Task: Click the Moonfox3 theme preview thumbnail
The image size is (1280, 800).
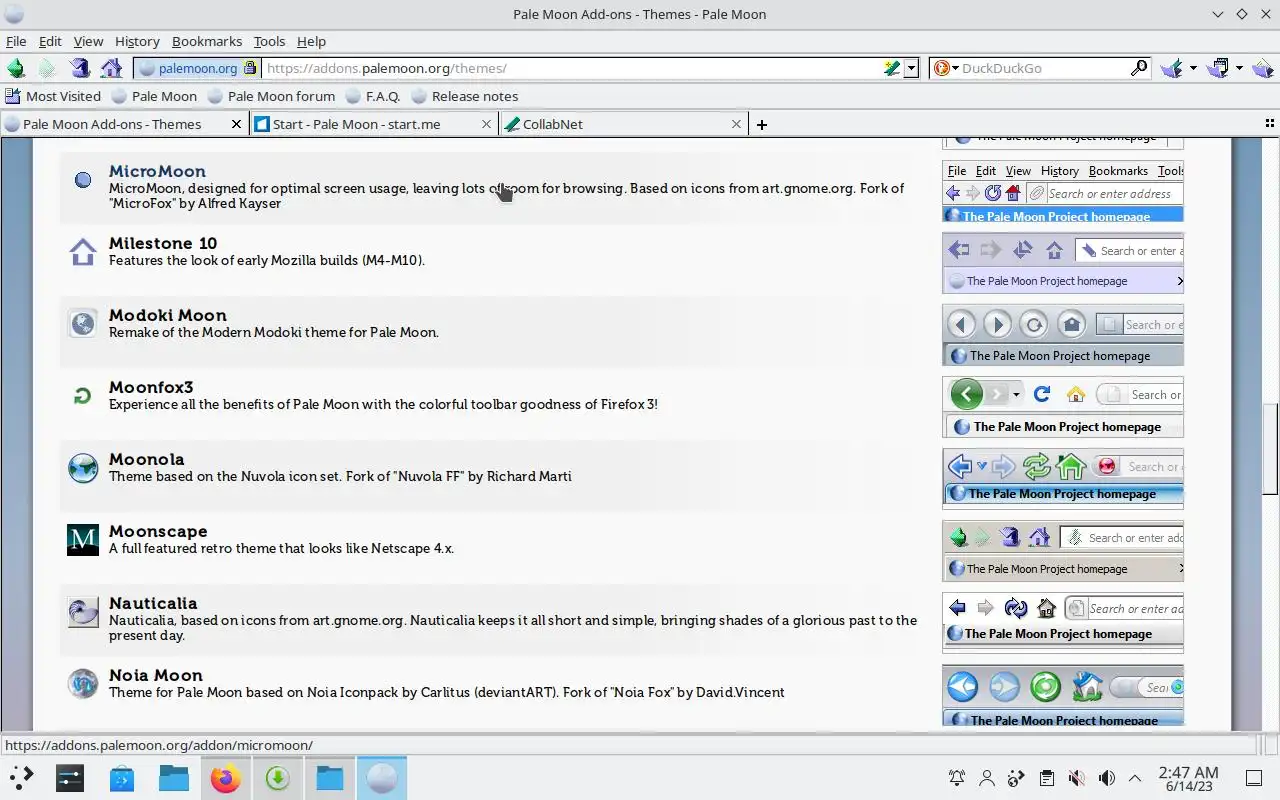Action: pyautogui.click(x=1063, y=407)
